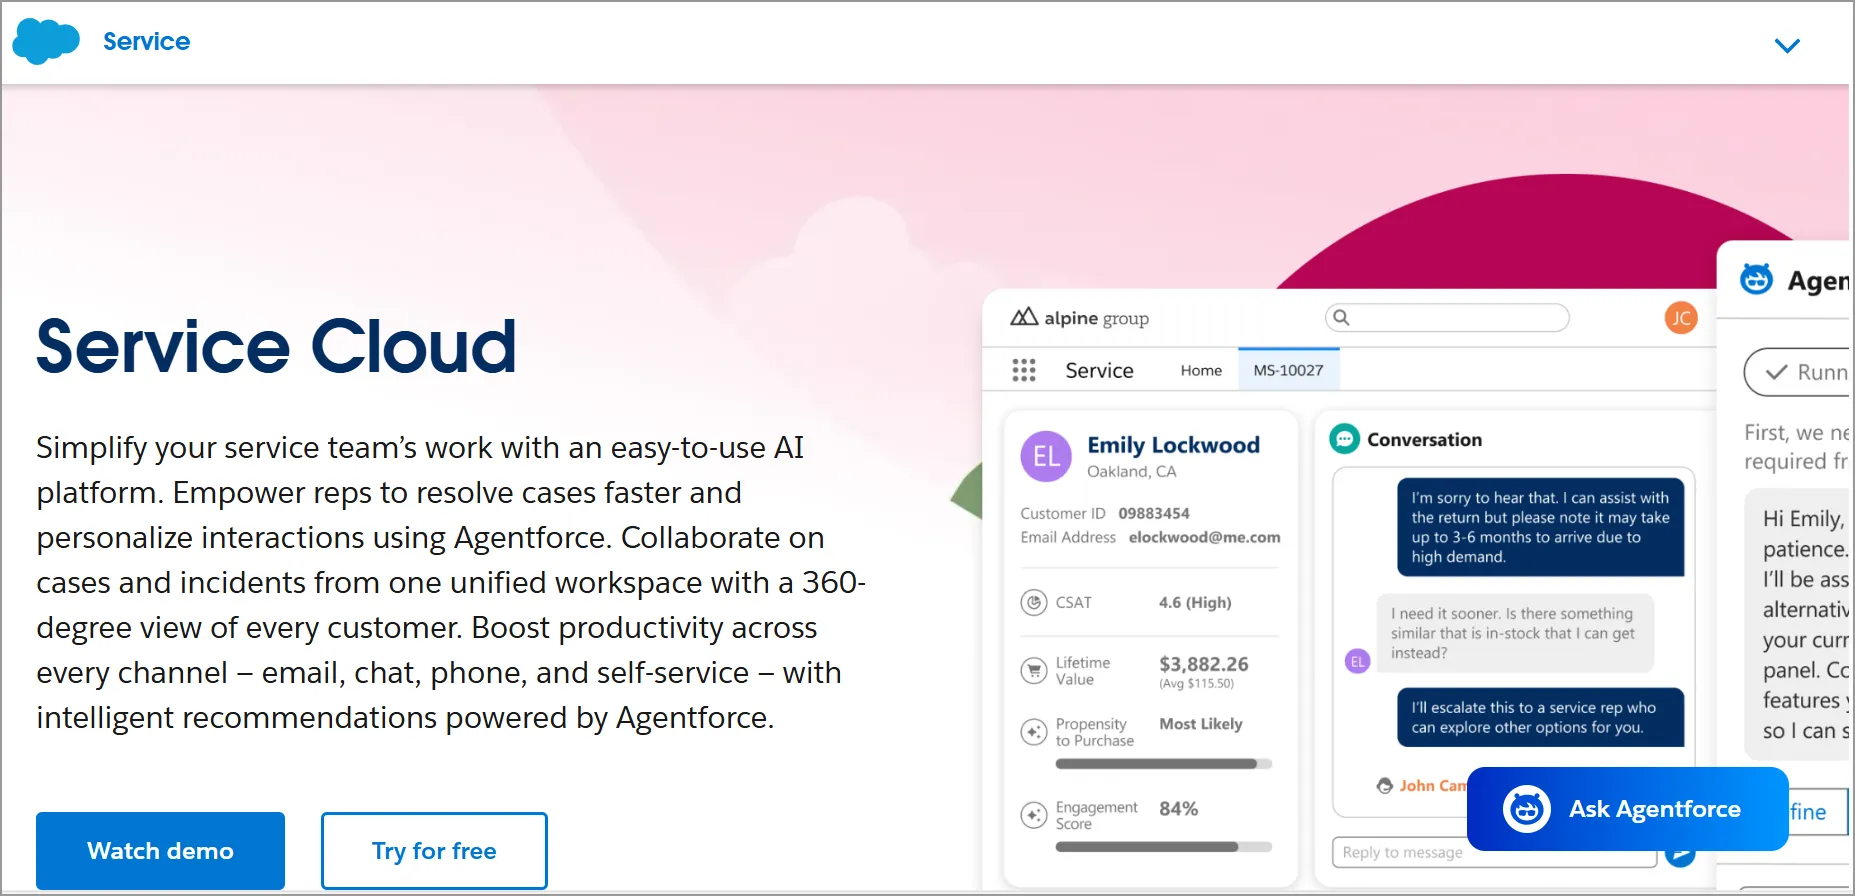Open the app launcher grid icon

(1023, 370)
